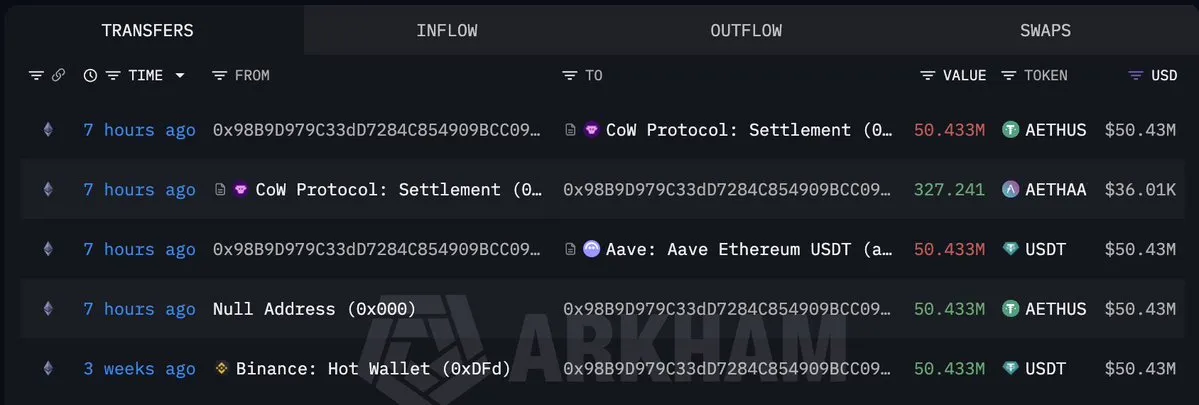Open the OUTFLOW tab
1199x405 pixels.
pyautogui.click(x=745, y=31)
